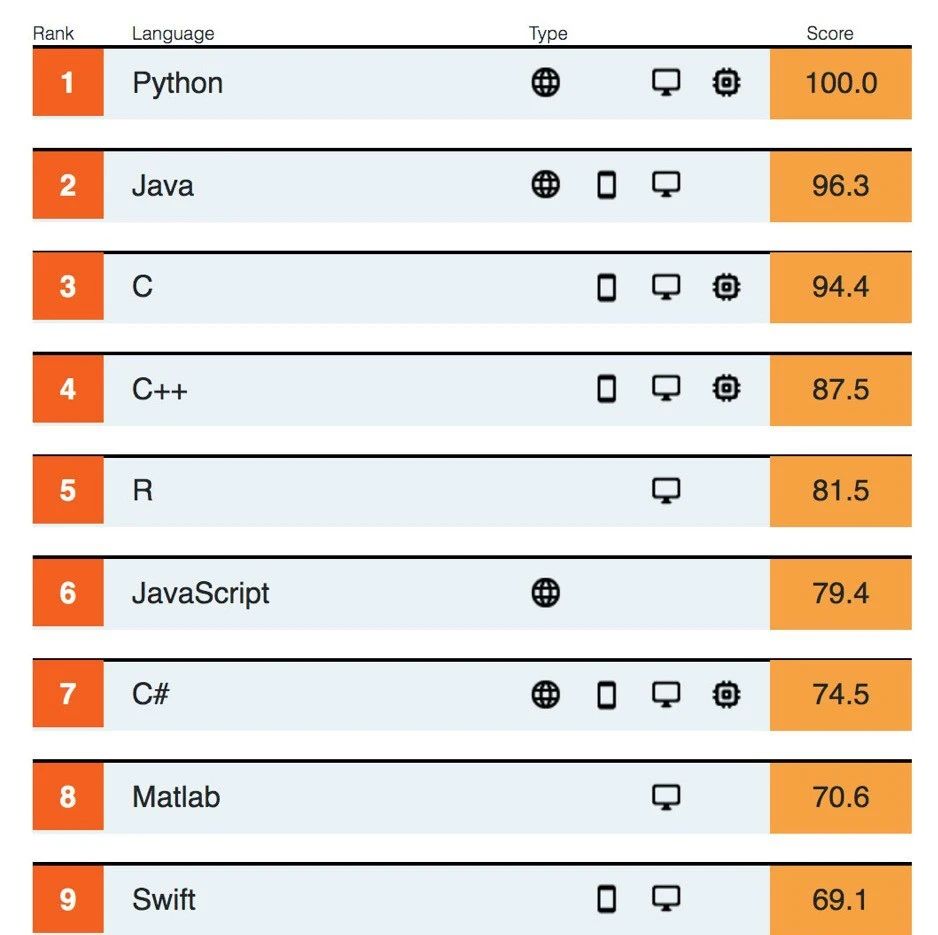Viewport: 938px width, 935px height.
Task: Click the 69.1 score cell for Swift
Action: click(840, 900)
